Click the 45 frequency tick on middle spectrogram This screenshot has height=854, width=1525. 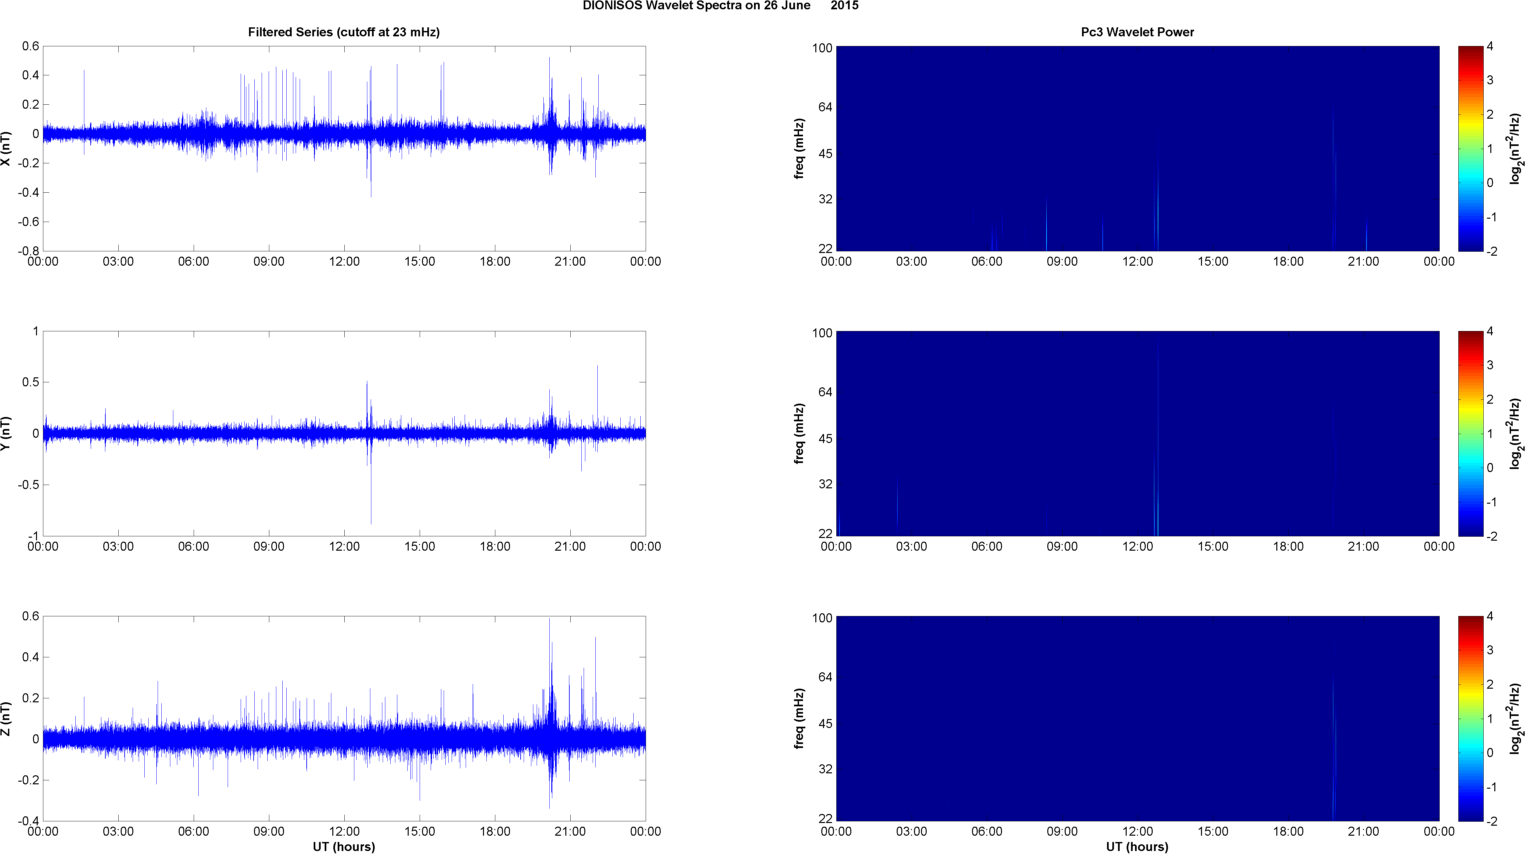click(824, 439)
